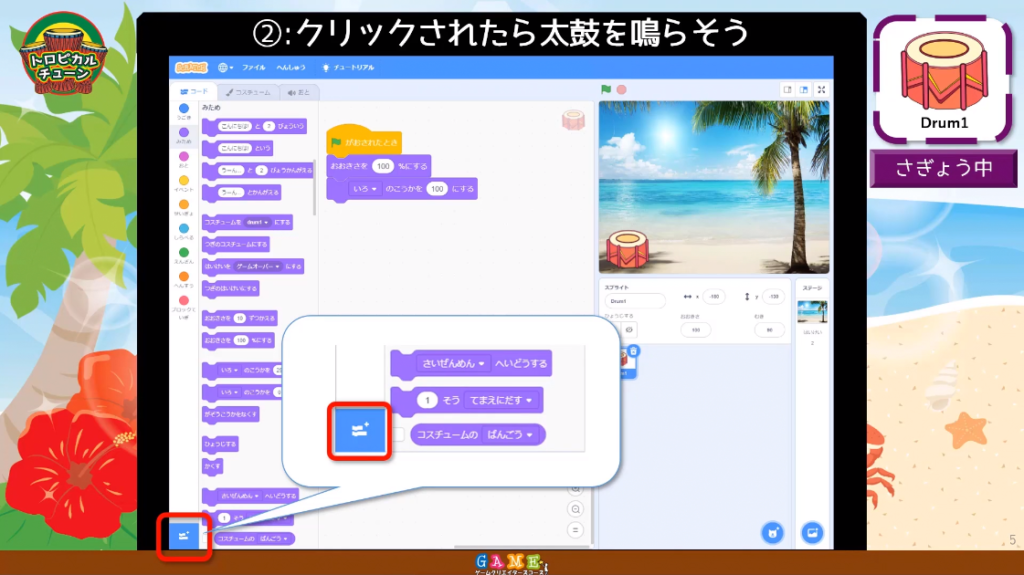Click the がおされたとき green flag hat block

pos(363,140)
